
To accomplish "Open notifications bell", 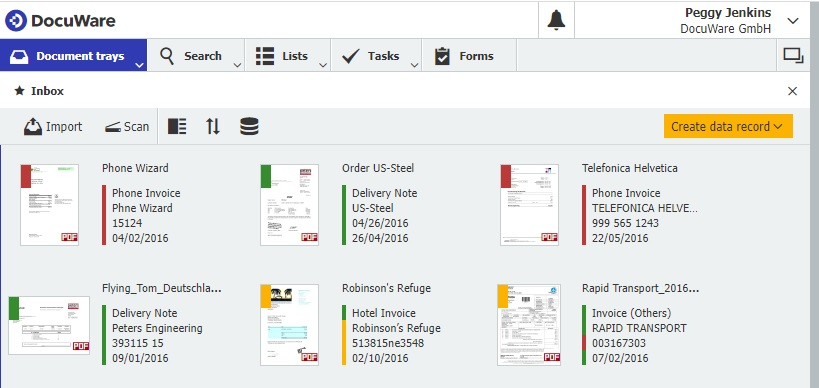I will click(556, 20).
